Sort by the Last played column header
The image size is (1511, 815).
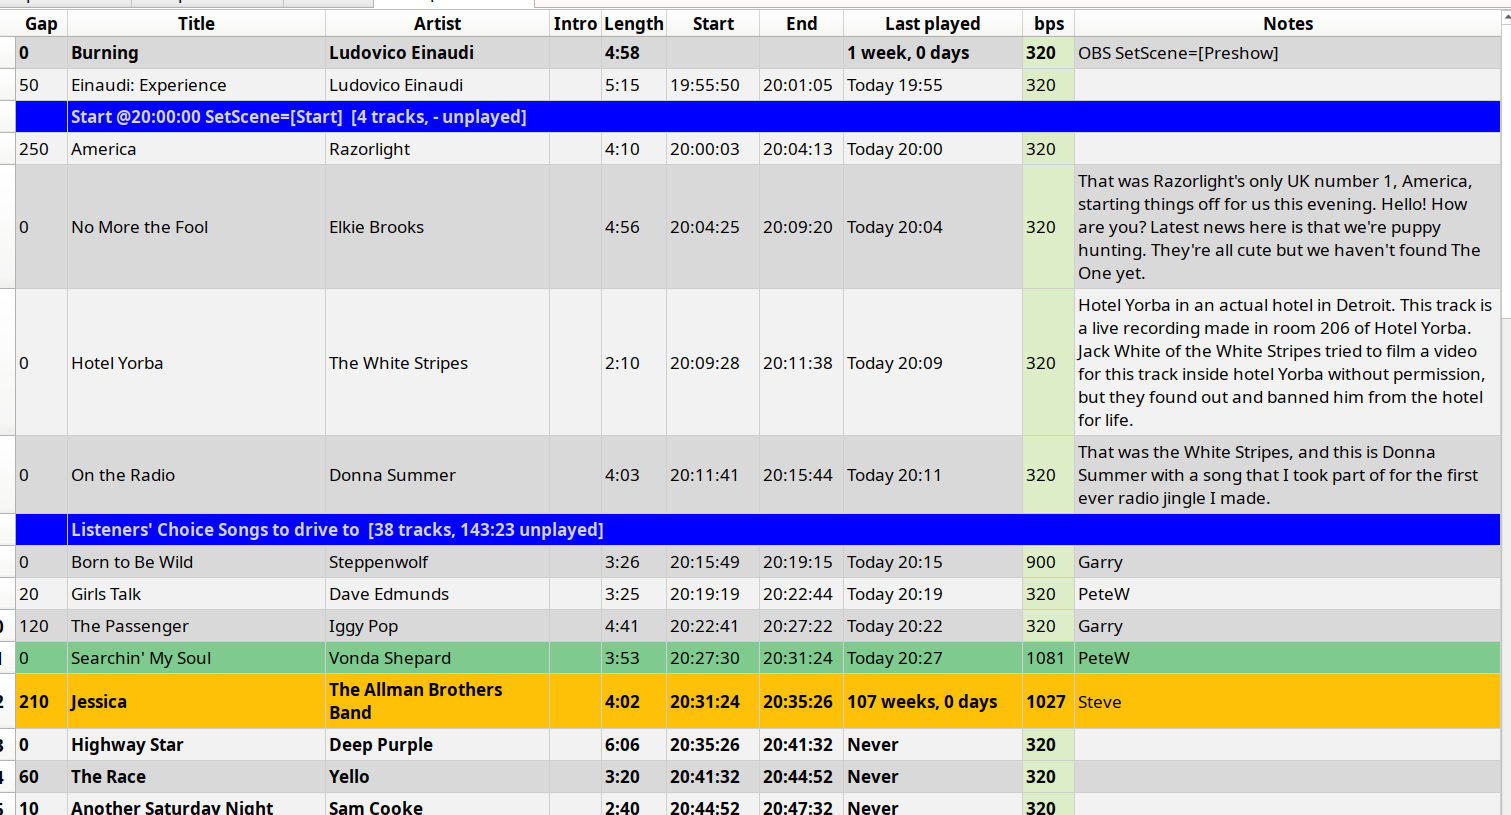[932, 23]
